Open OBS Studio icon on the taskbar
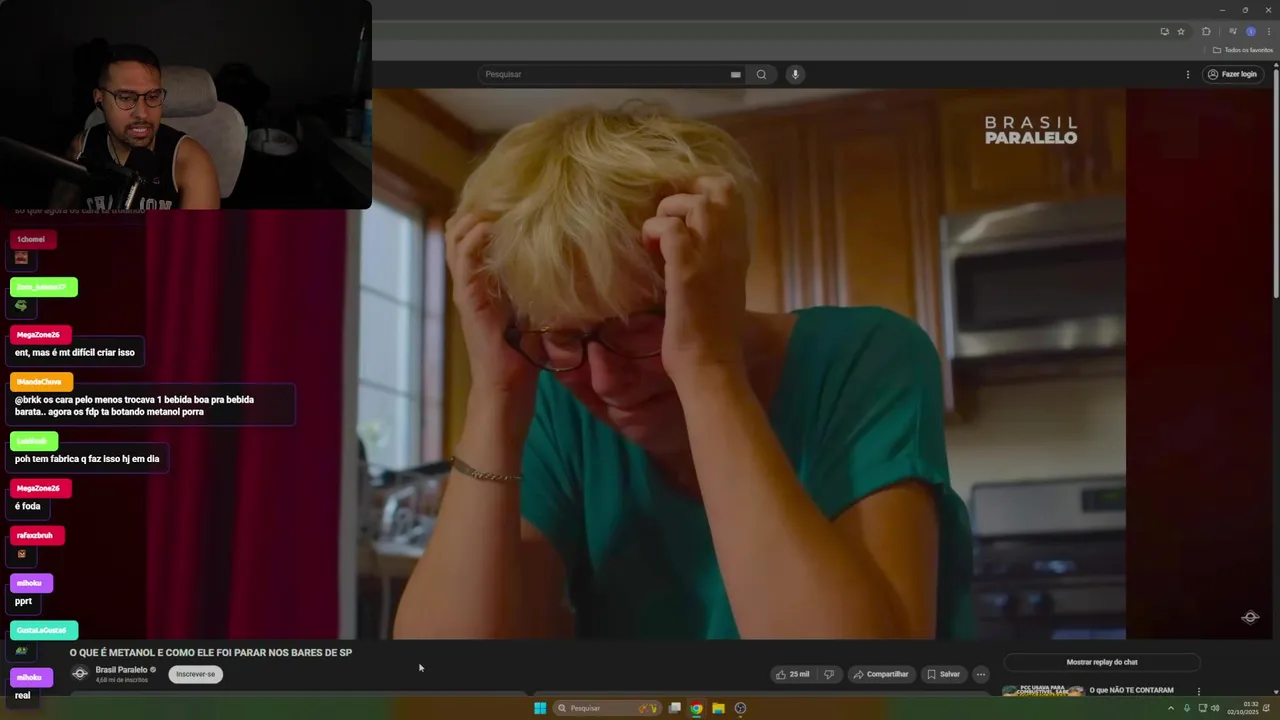The image size is (1280, 720). pyautogui.click(x=740, y=708)
